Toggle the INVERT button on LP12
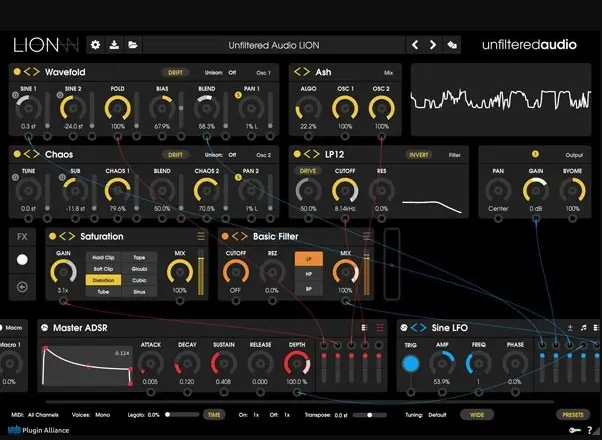 pyautogui.click(x=418, y=155)
